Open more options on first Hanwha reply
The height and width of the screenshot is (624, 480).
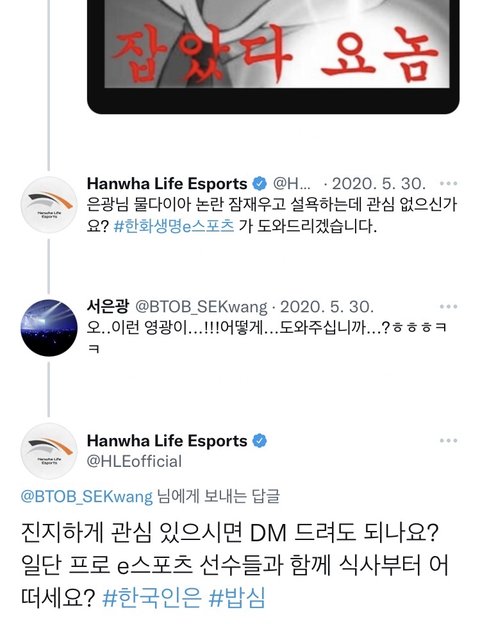(449, 183)
